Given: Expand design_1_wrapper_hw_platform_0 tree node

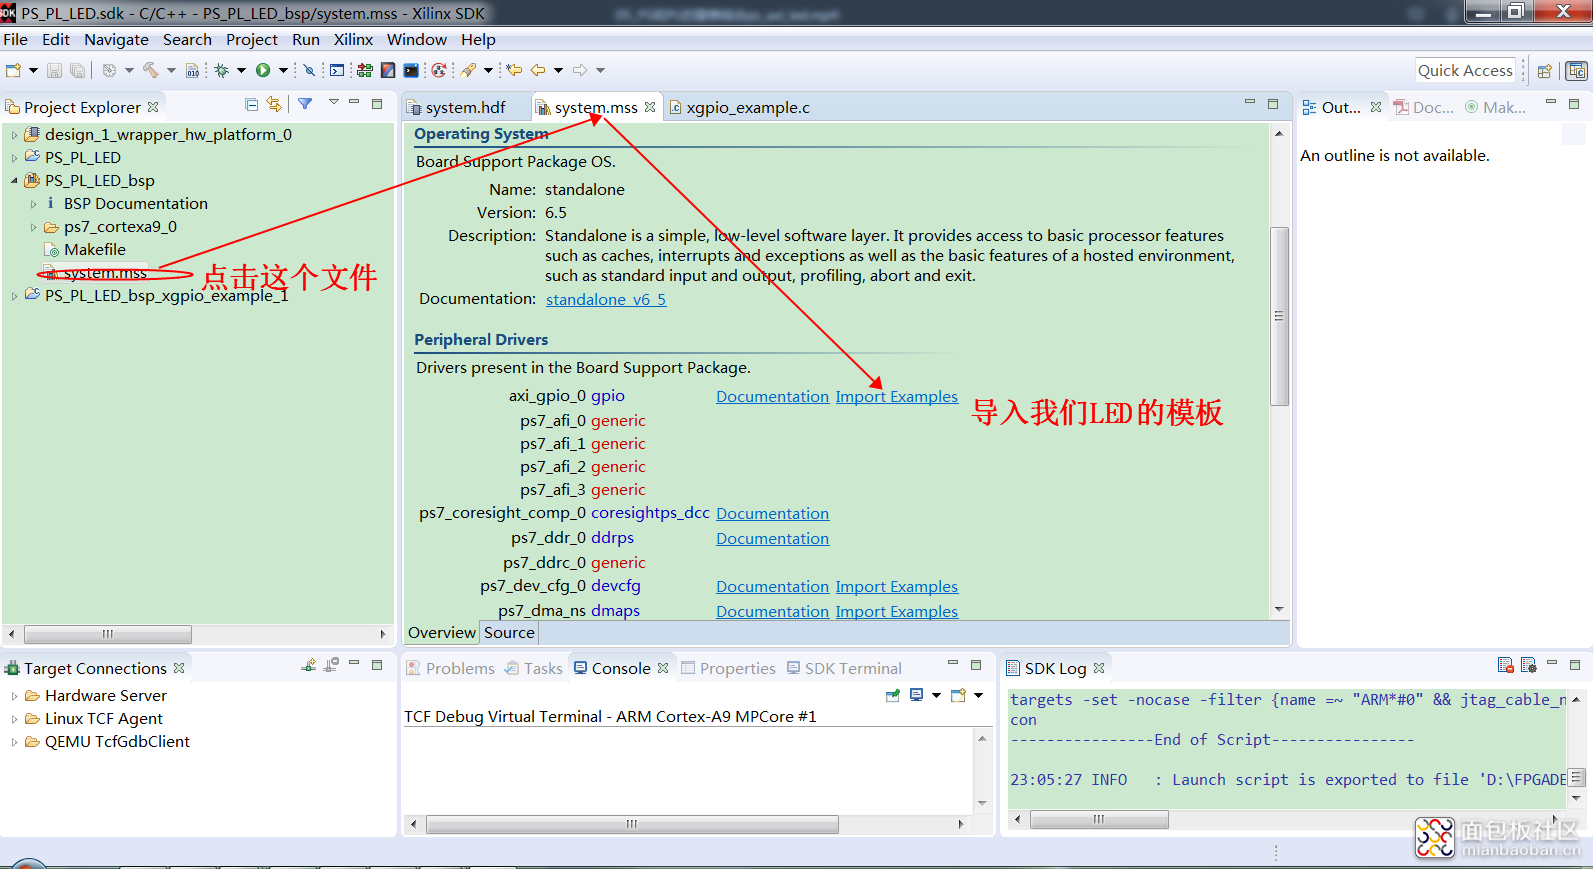Looking at the screenshot, I should (14, 135).
